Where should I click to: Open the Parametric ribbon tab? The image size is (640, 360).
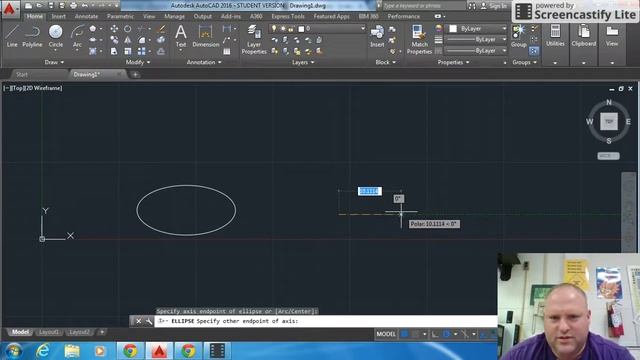[120, 16]
